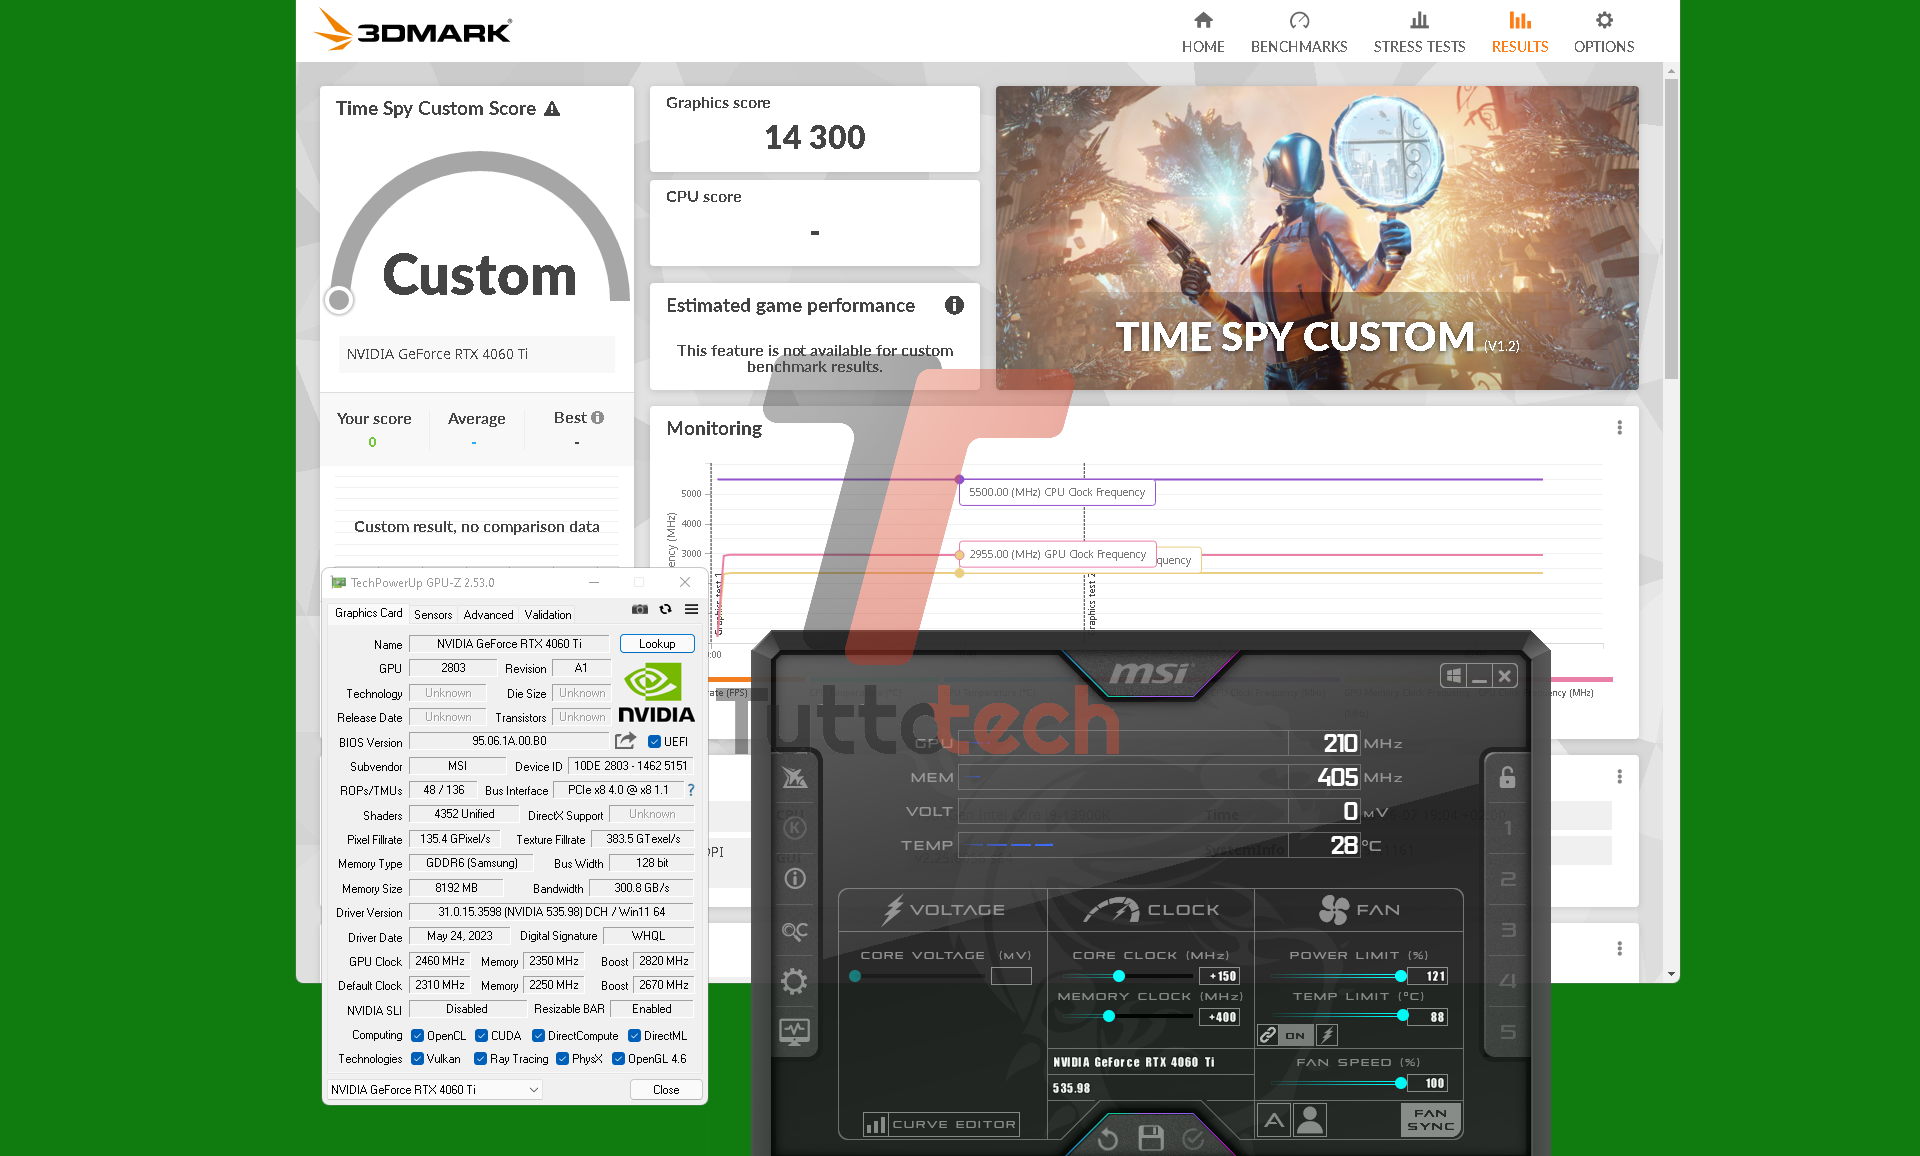This screenshot has width=1920, height=1156.
Task: Click GPU-Z BIOS export share icon
Action: click(625, 741)
